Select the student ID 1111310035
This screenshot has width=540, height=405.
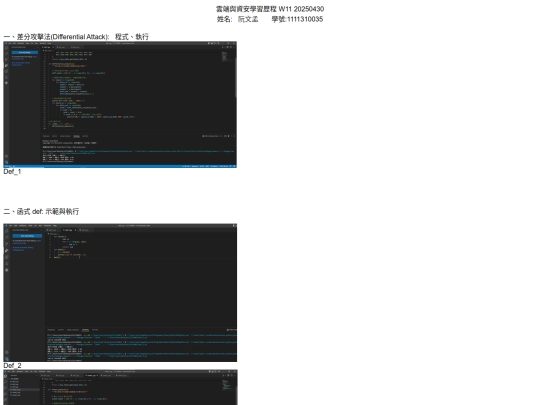(305, 19)
